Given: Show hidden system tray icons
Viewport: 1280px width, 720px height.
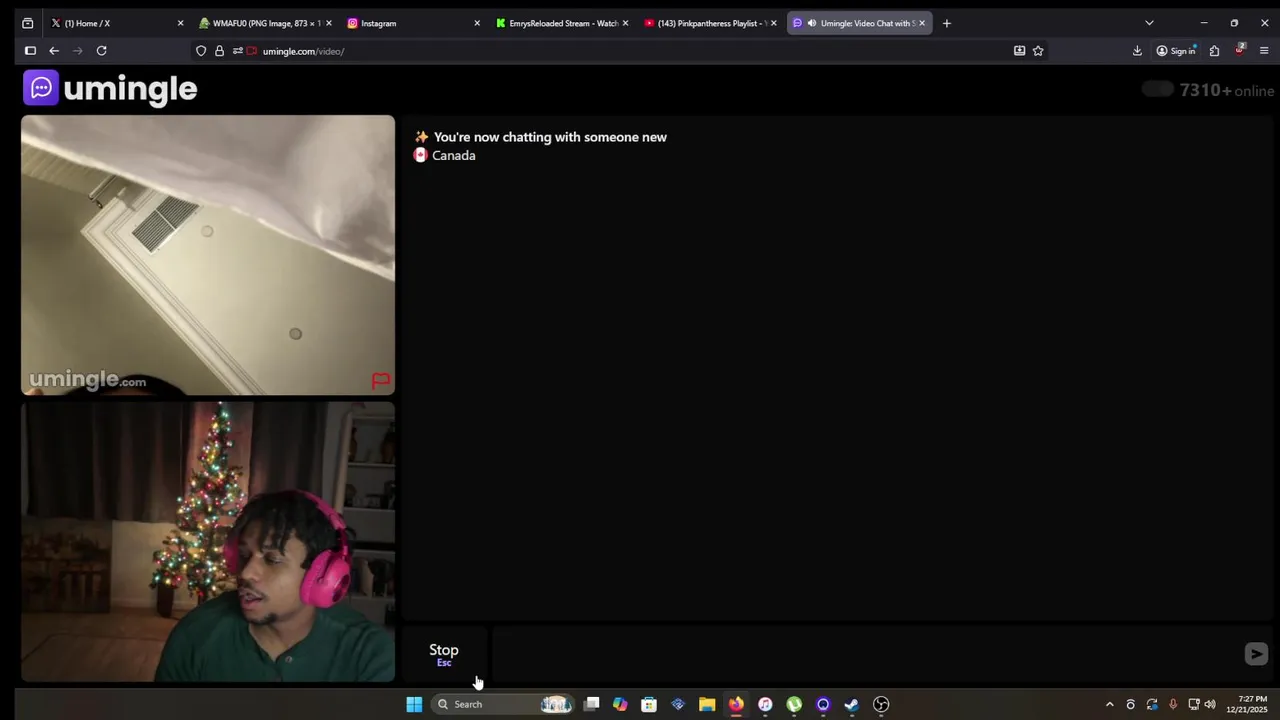Looking at the screenshot, I should pos(1109,704).
